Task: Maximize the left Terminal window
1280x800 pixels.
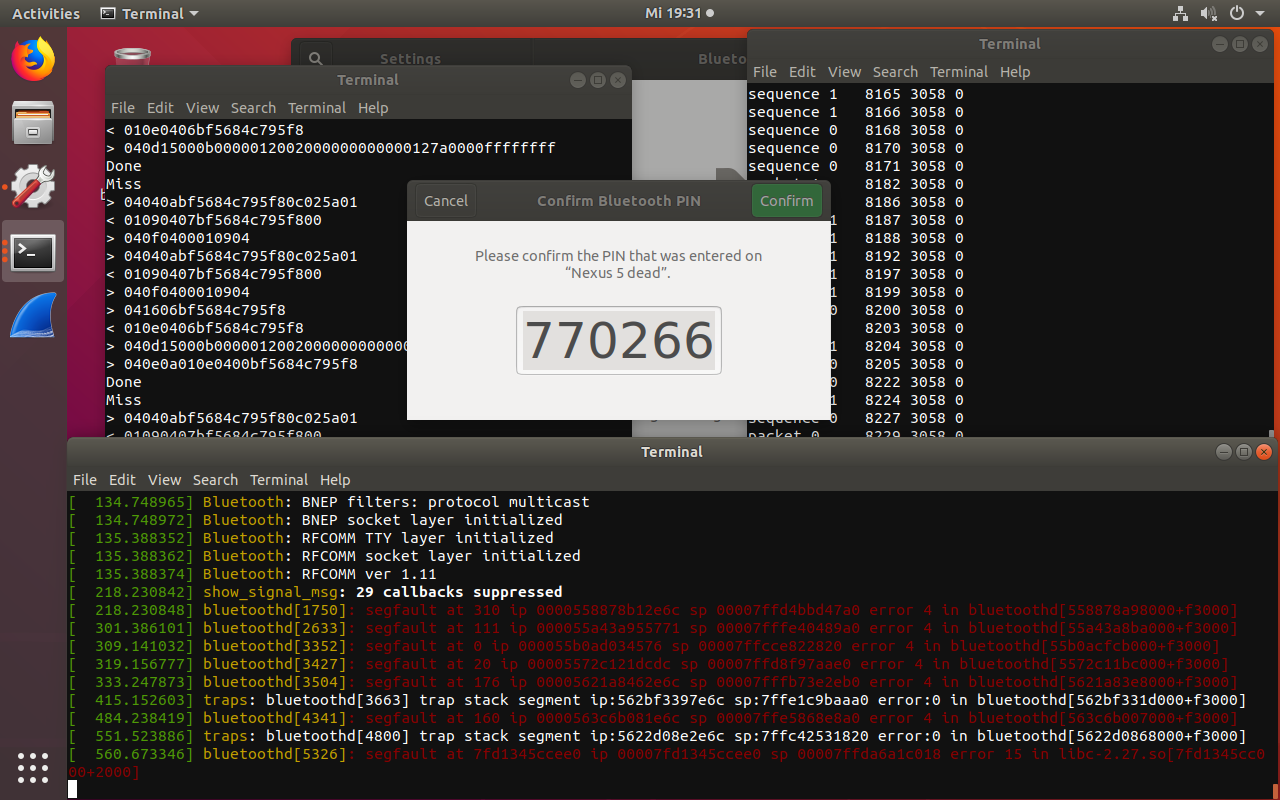Action: (597, 80)
